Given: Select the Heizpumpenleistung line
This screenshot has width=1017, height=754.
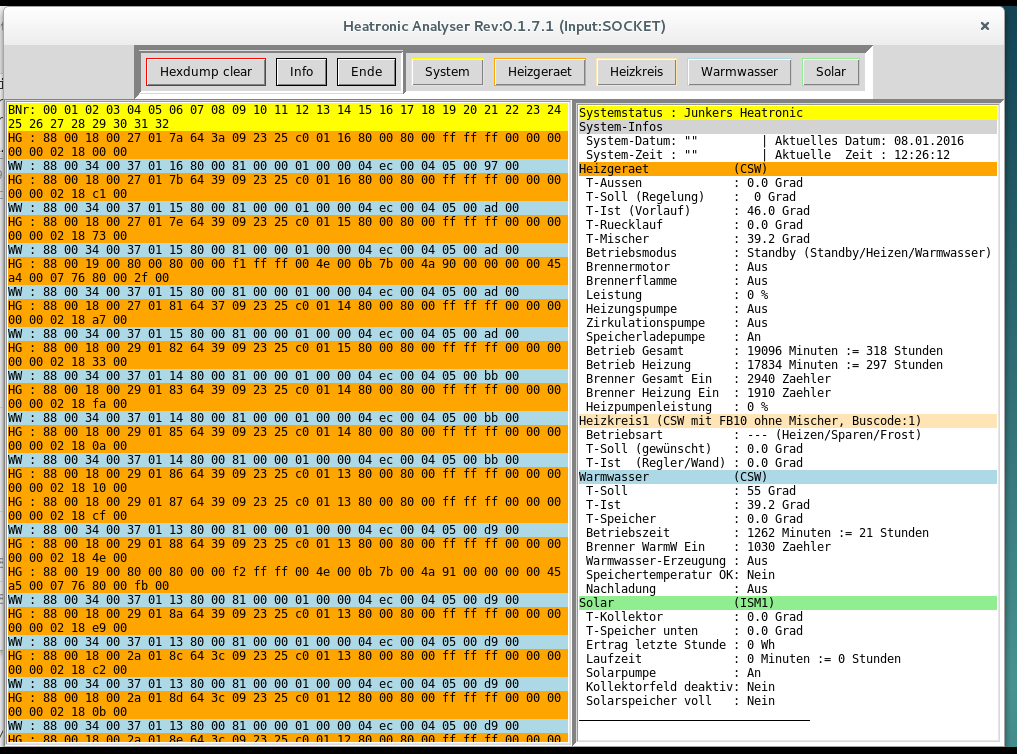Looking at the screenshot, I should pos(676,407).
